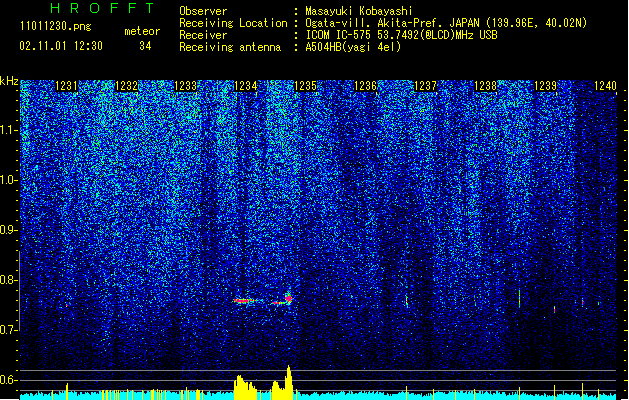Click the kHz axis label
Screen dimensions: 629x400
point(9,81)
